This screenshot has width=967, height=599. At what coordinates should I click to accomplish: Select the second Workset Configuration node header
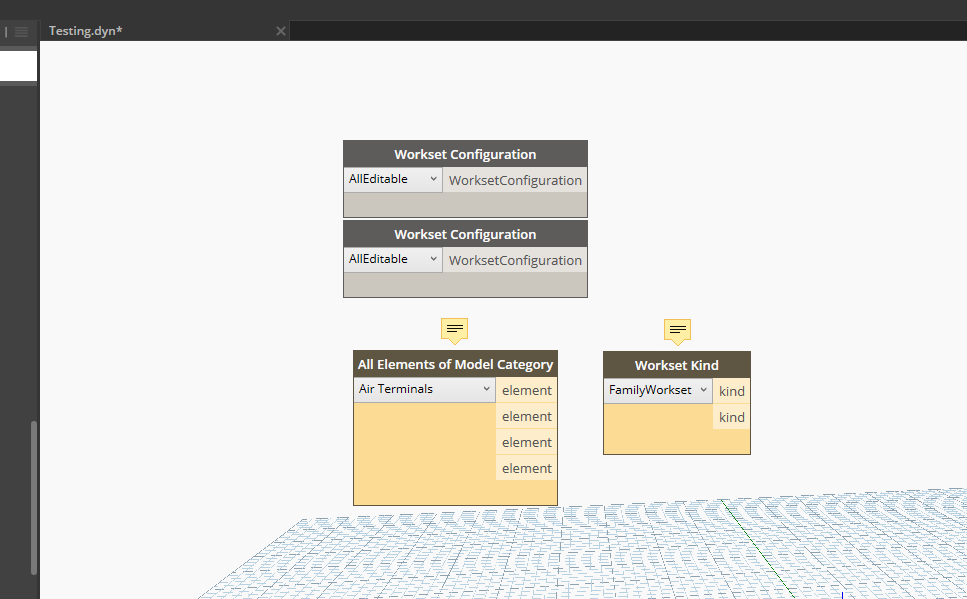(x=465, y=233)
